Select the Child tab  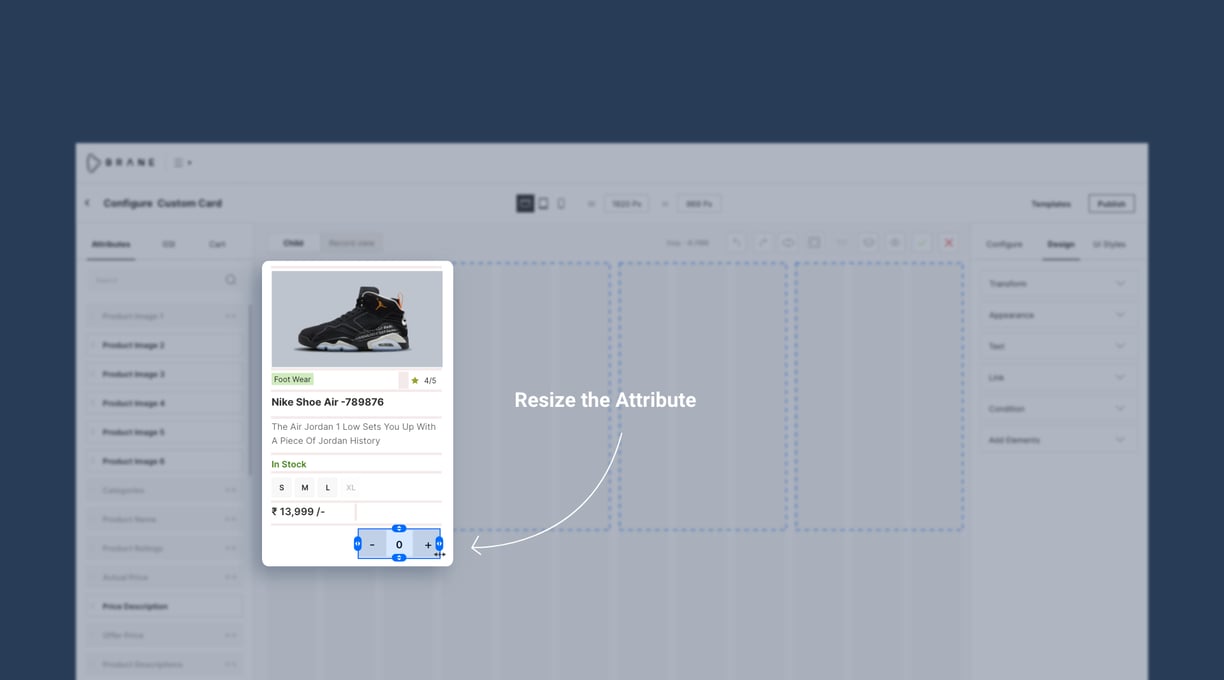click(x=293, y=243)
